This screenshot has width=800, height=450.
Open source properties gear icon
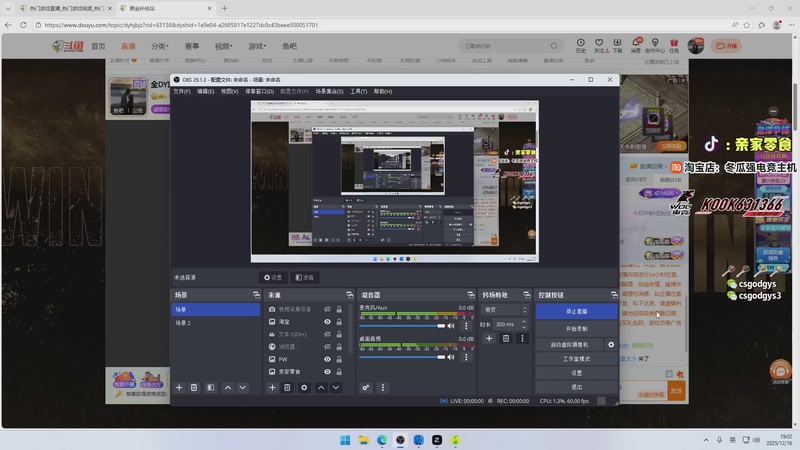pyautogui.click(x=304, y=387)
